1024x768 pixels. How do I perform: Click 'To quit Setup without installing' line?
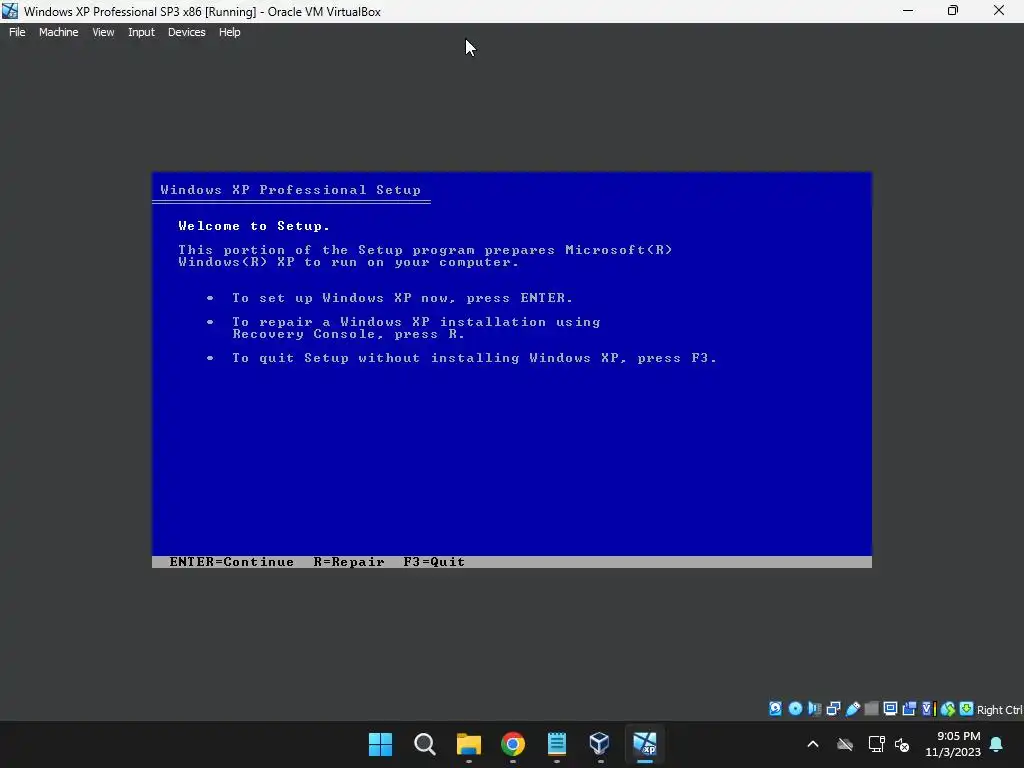(475, 358)
